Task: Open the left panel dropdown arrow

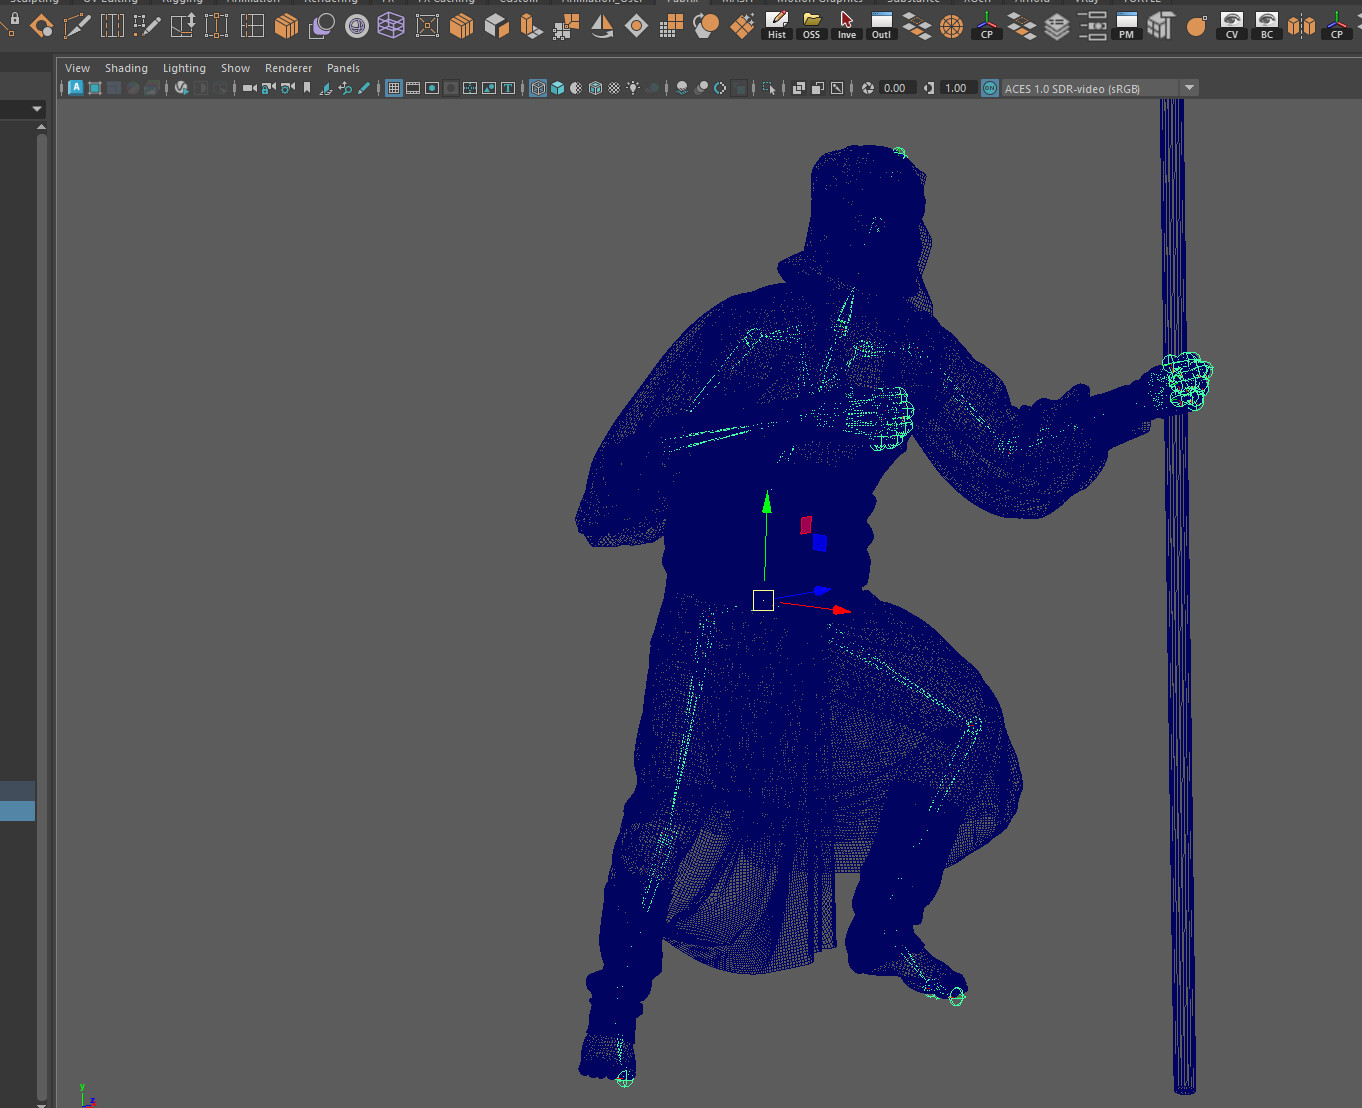Action: click(37, 108)
